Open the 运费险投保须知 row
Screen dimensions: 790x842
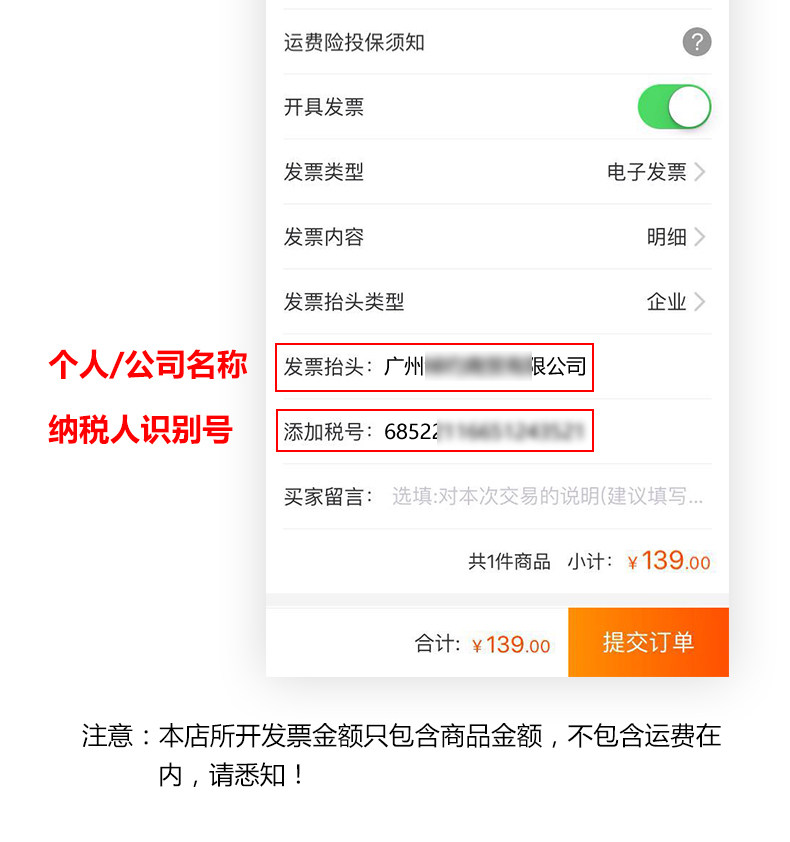(497, 42)
